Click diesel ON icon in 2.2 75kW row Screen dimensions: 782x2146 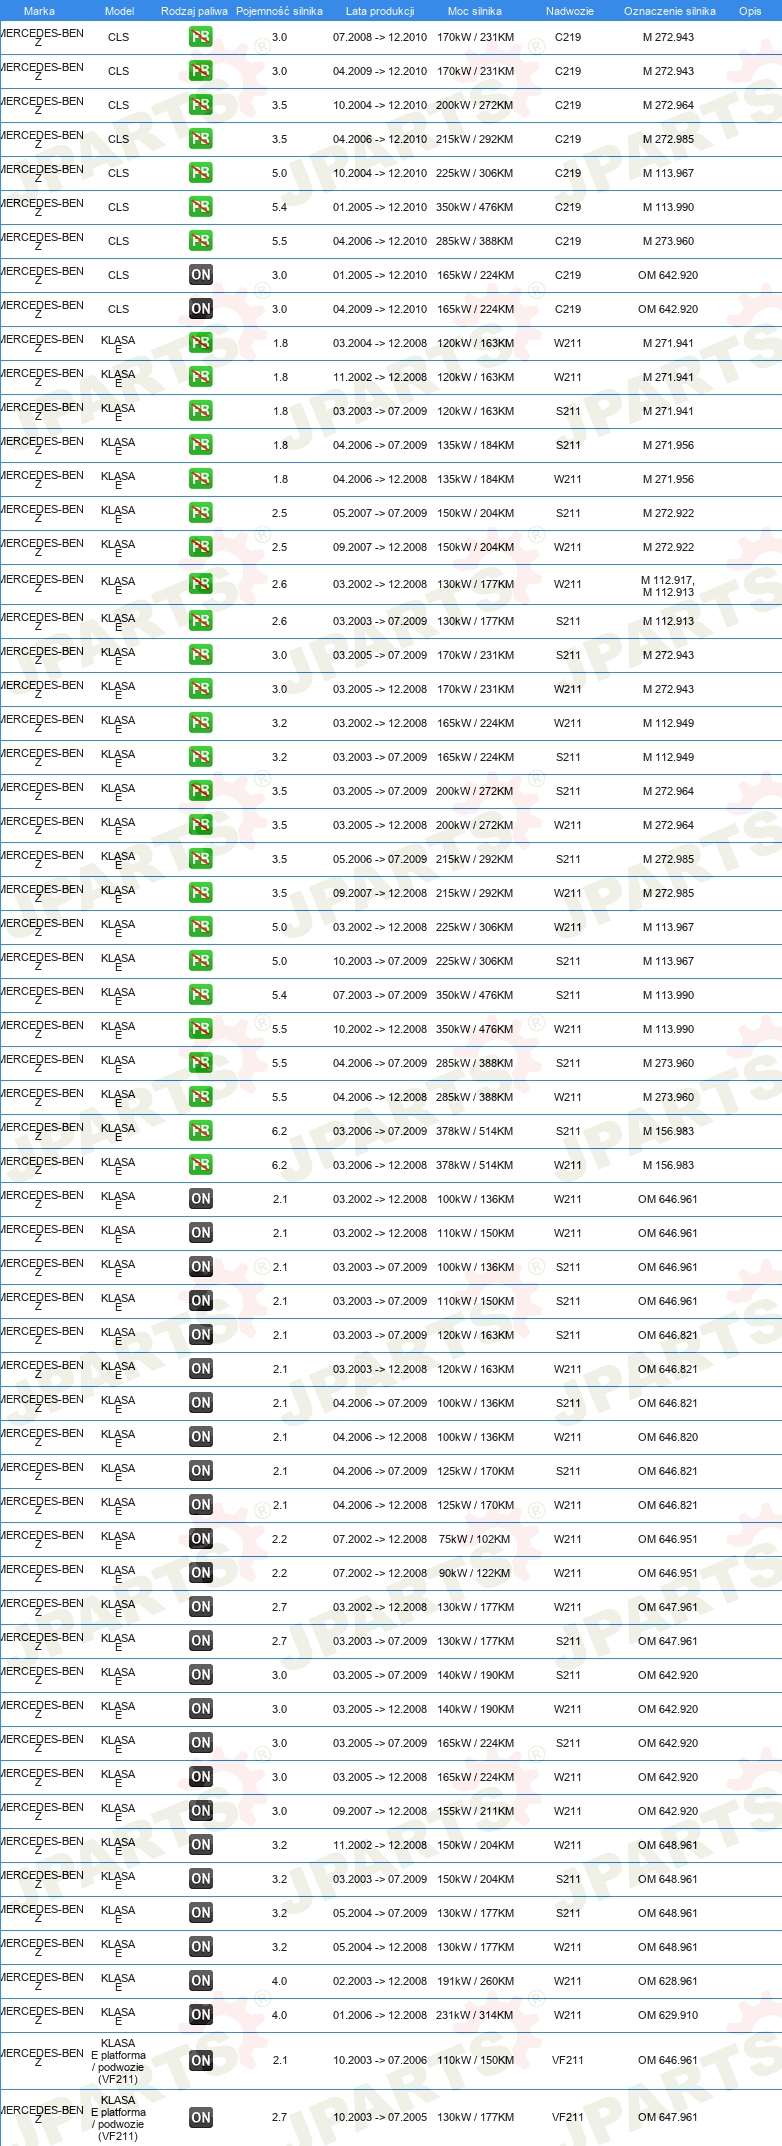(200, 1539)
